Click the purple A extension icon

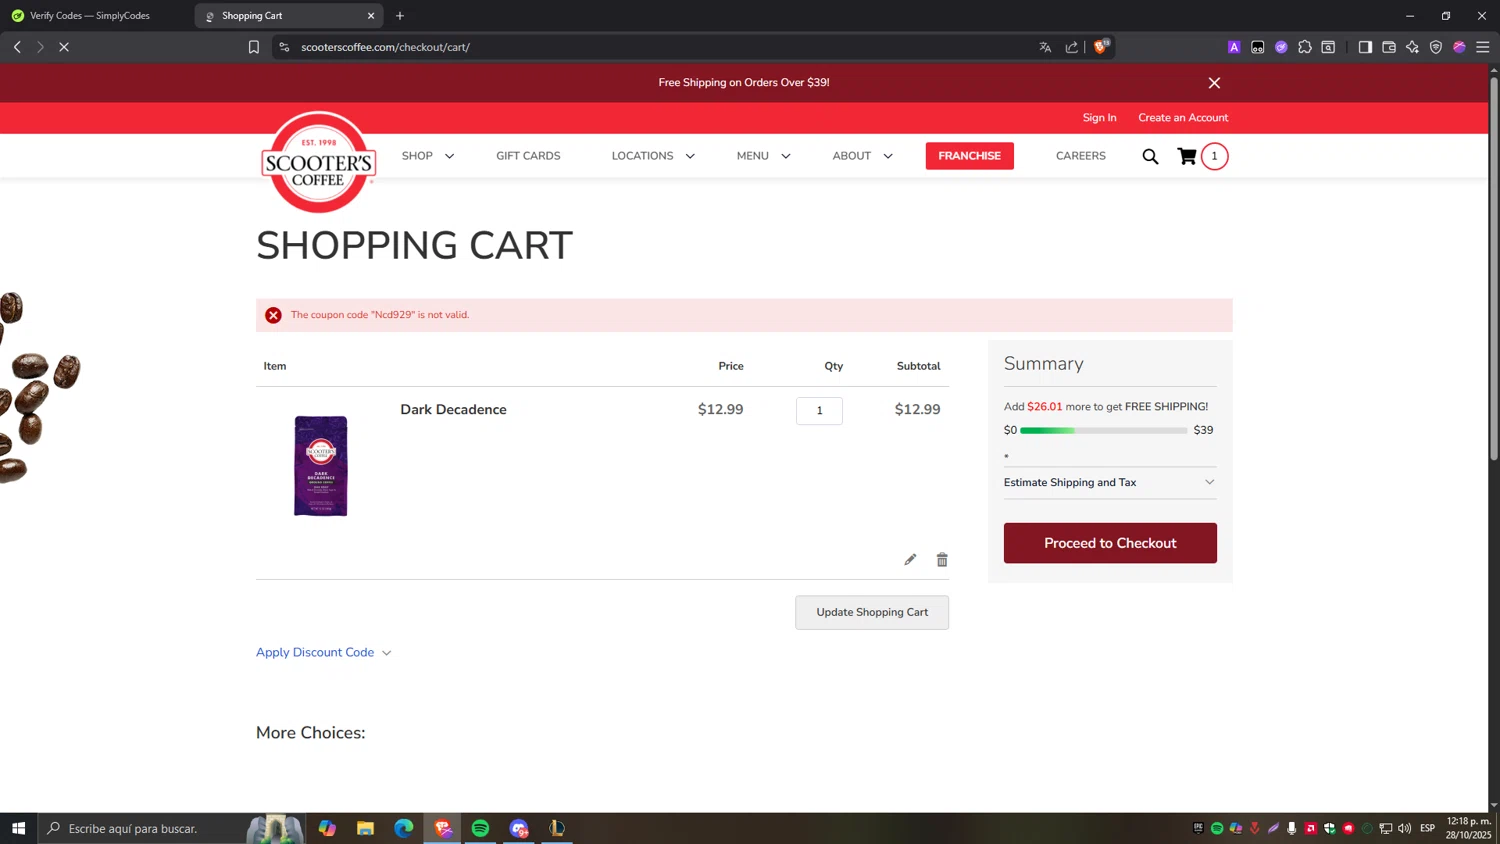tap(1234, 47)
